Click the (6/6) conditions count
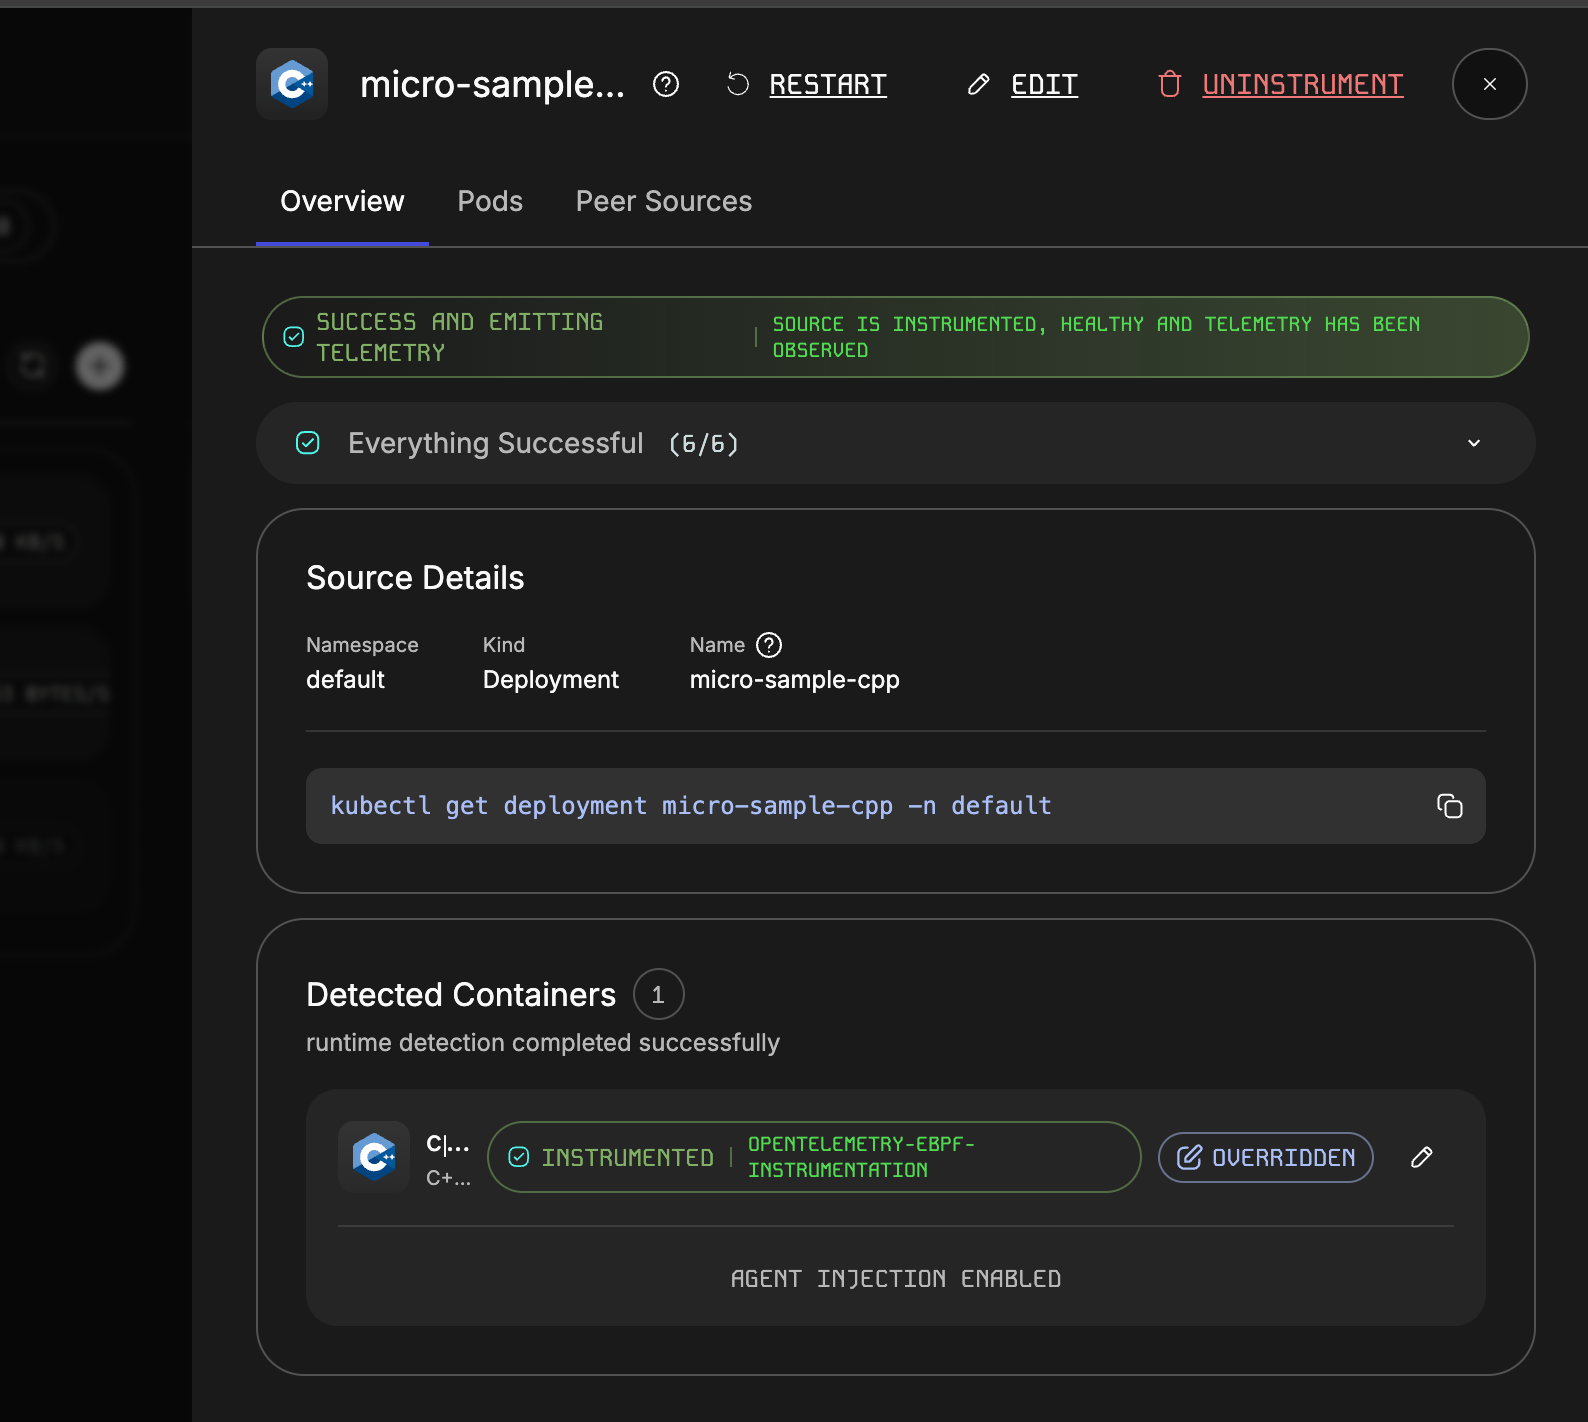Viewport: 1588px width, 1422px height. tap(704, 444)
